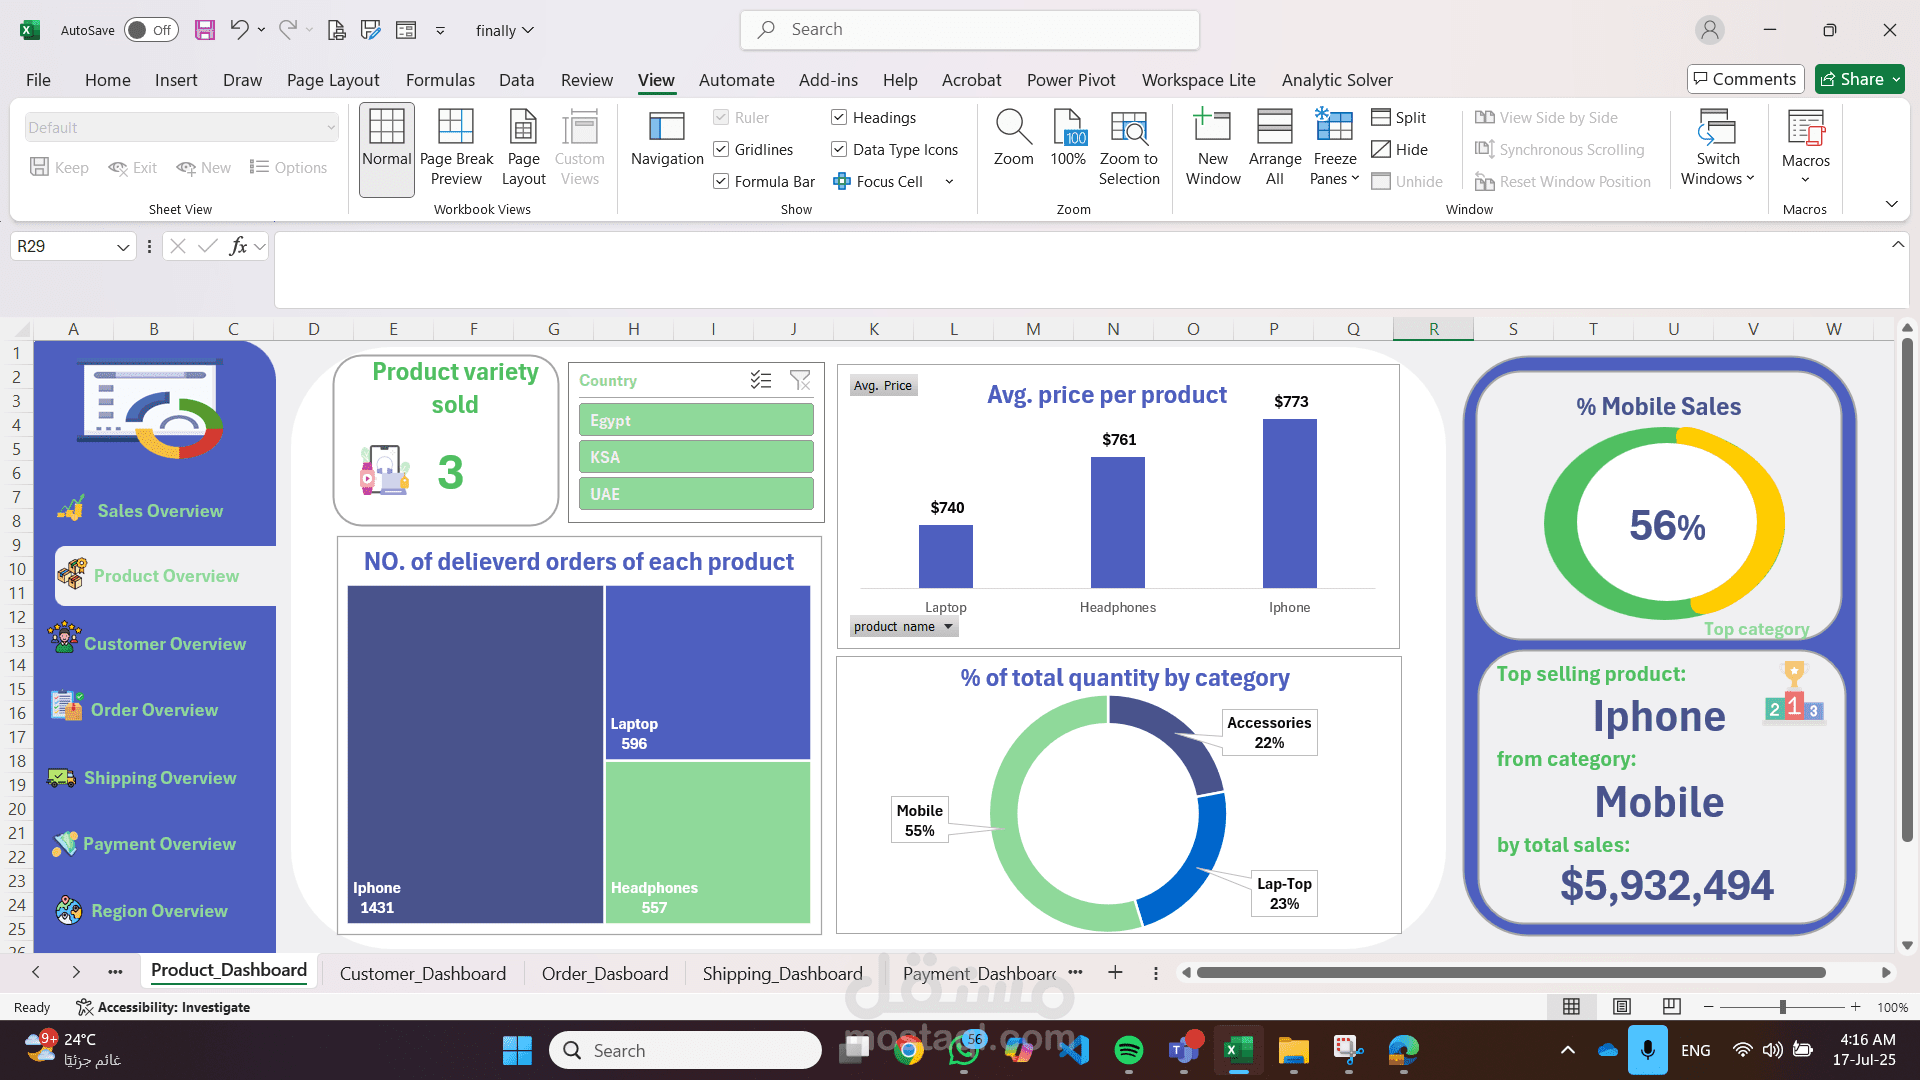Switch to Page Layout view in status bar
The image size is (1920, 1080).
coord(1622,1007)
